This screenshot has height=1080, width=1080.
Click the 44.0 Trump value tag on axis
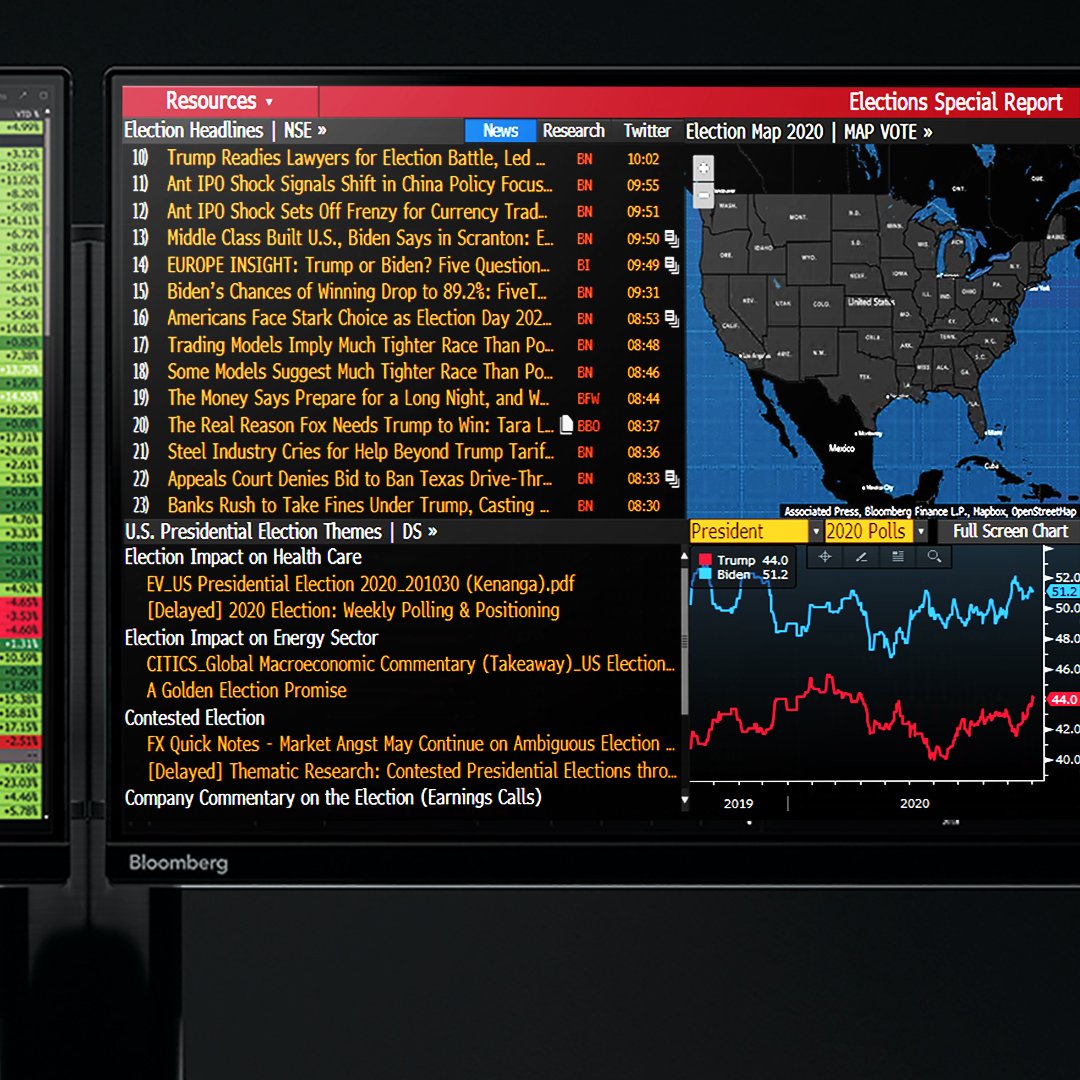click(x=1063, y=699)
